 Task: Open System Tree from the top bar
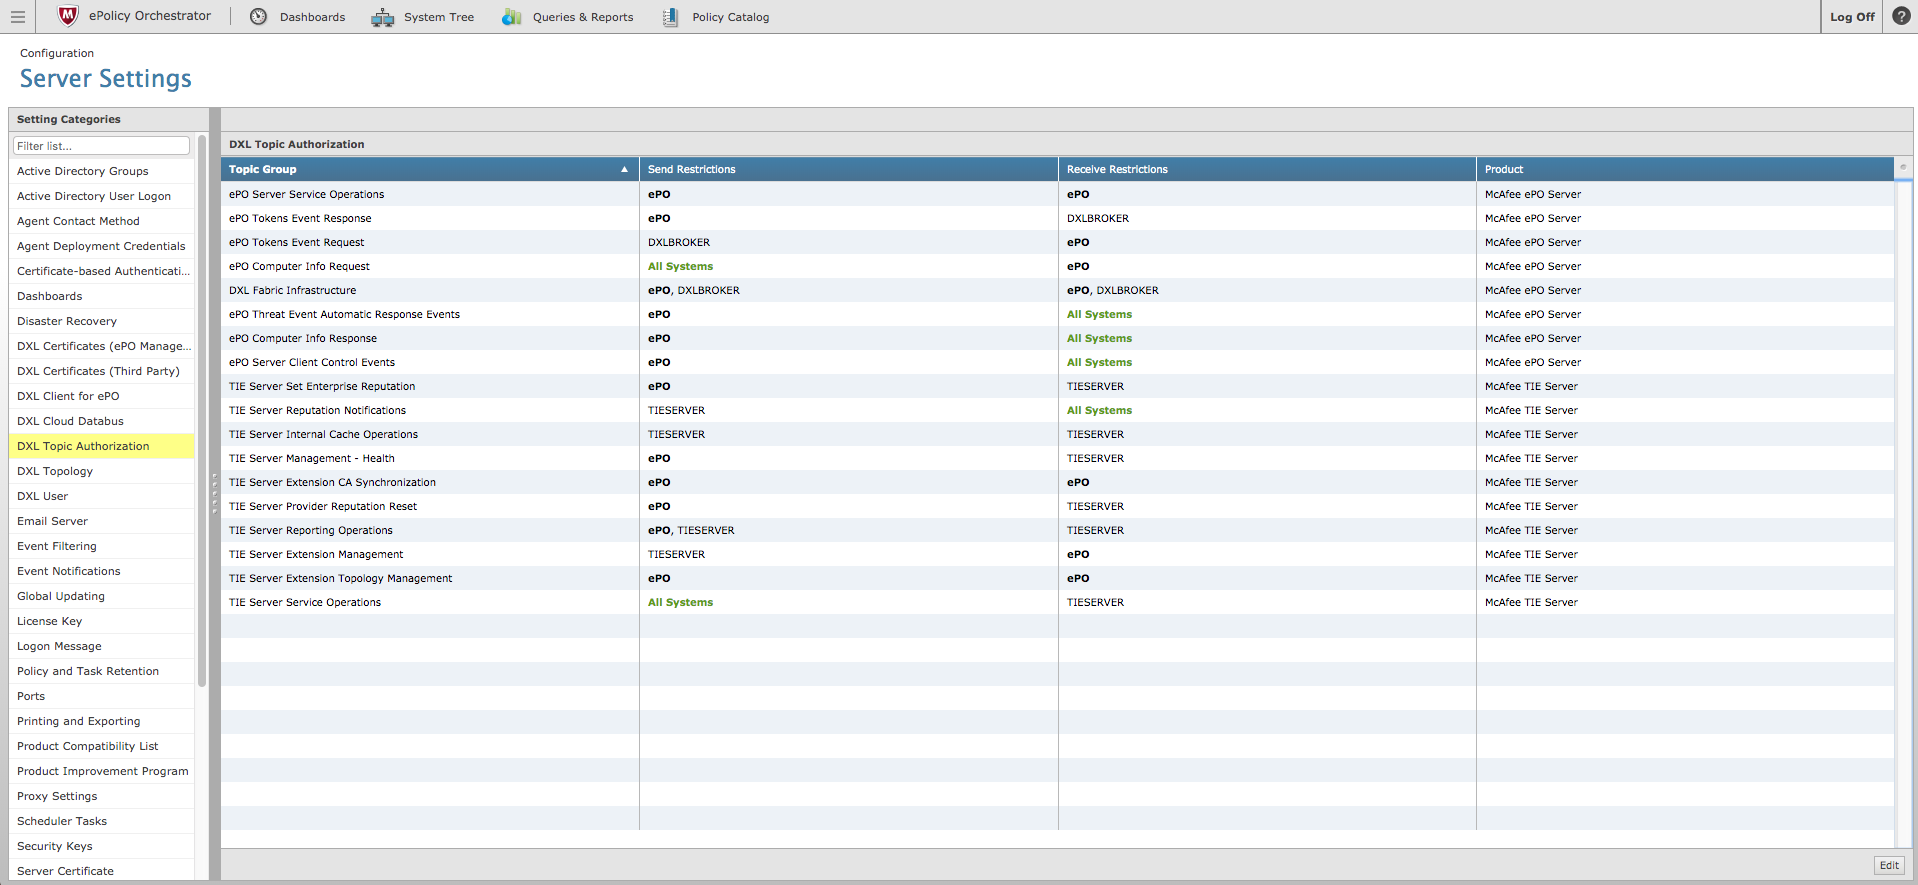tap(439, 17)
